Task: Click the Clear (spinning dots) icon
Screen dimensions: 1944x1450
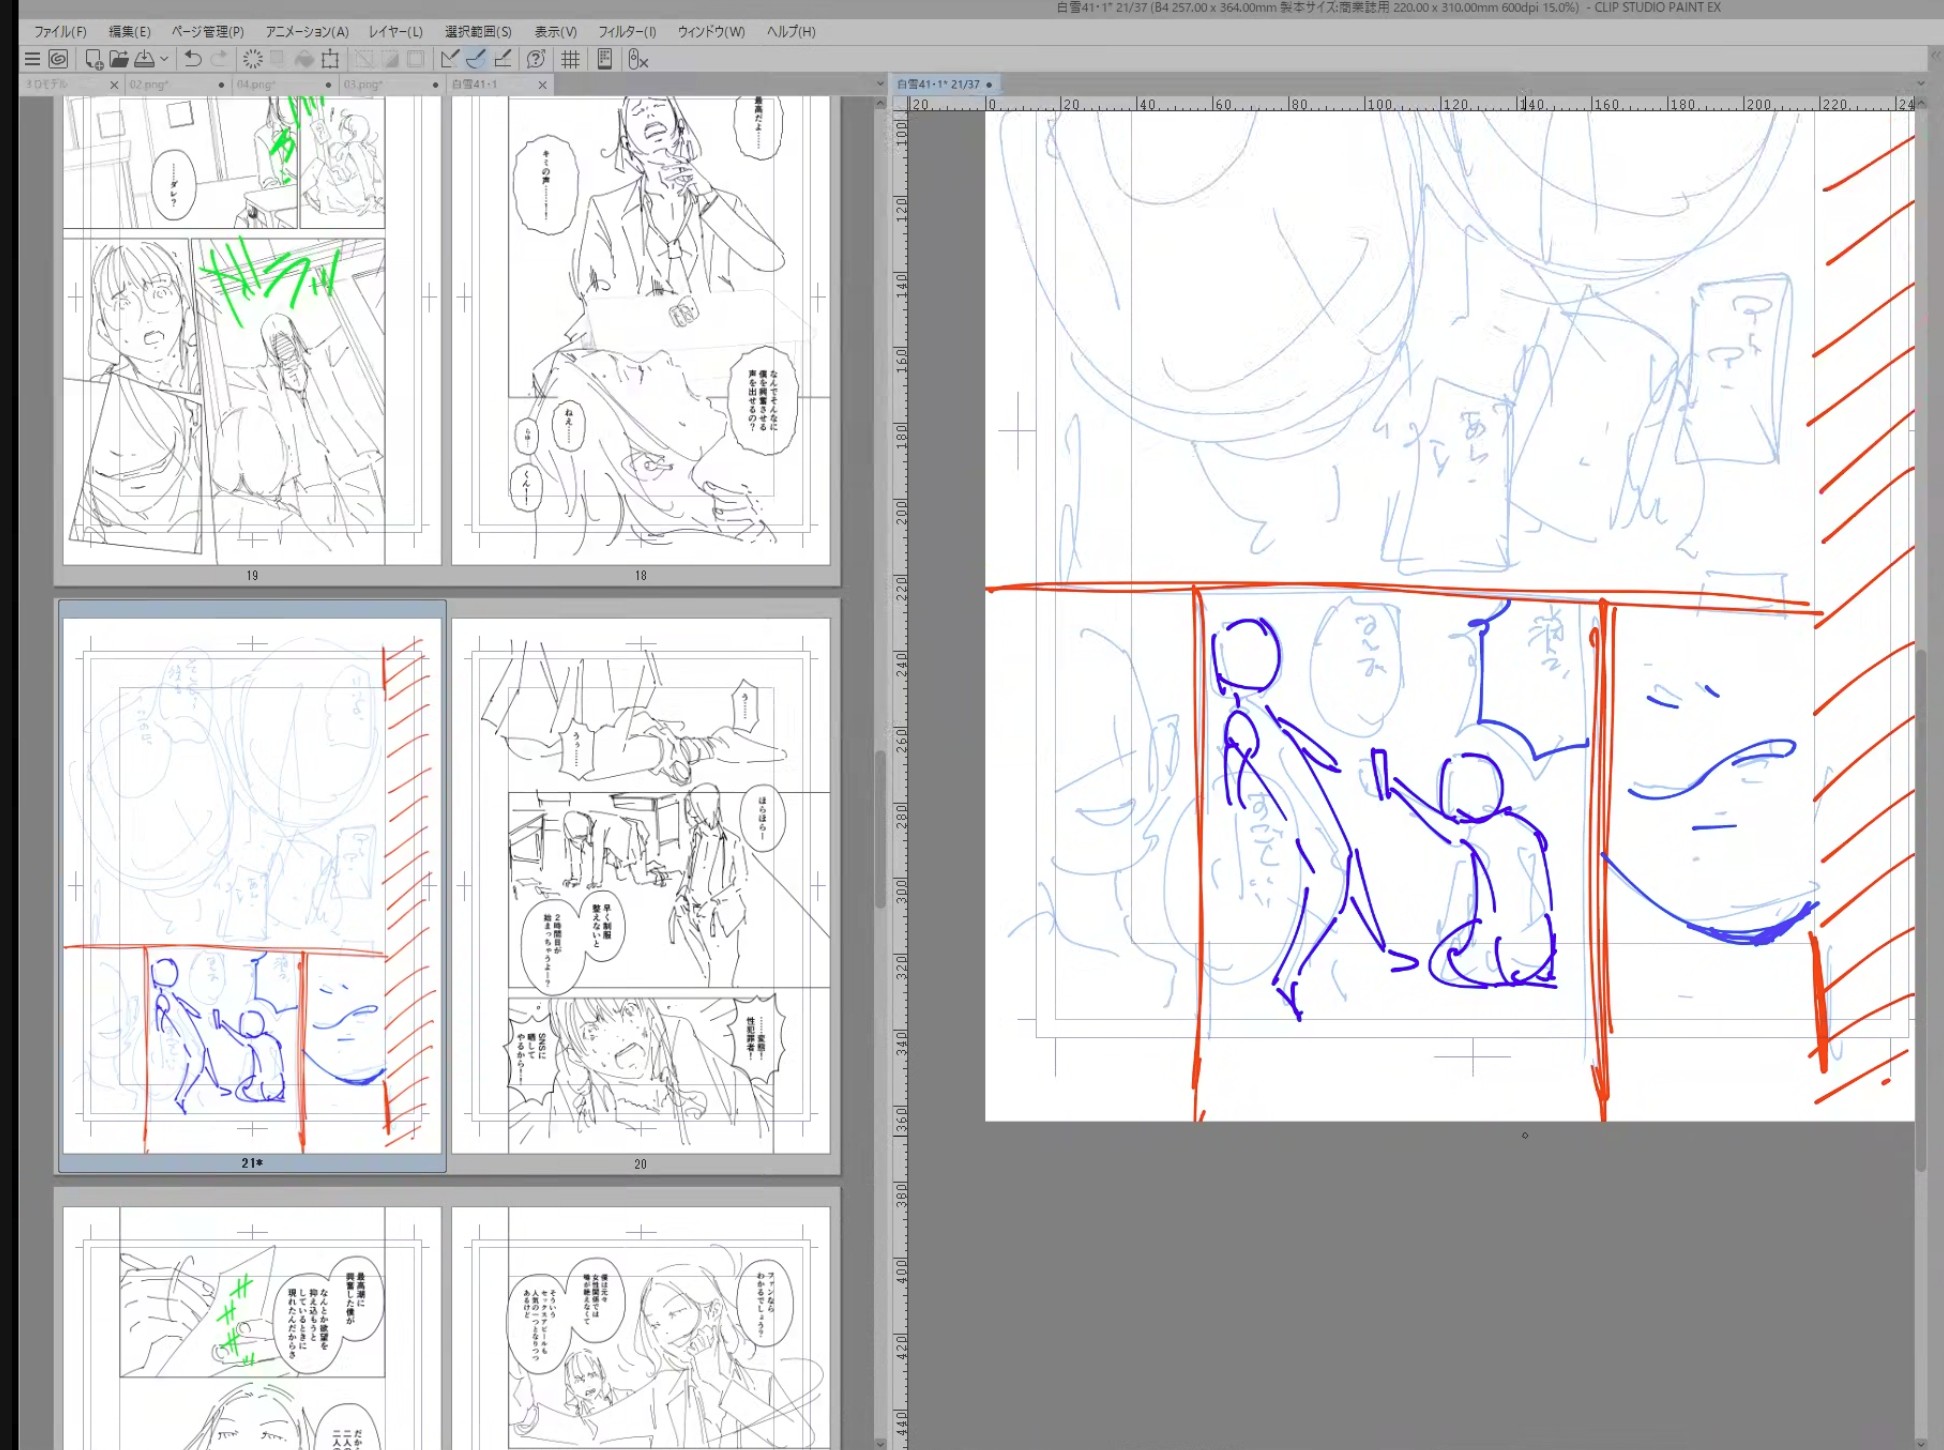Action: pos(252,60)
